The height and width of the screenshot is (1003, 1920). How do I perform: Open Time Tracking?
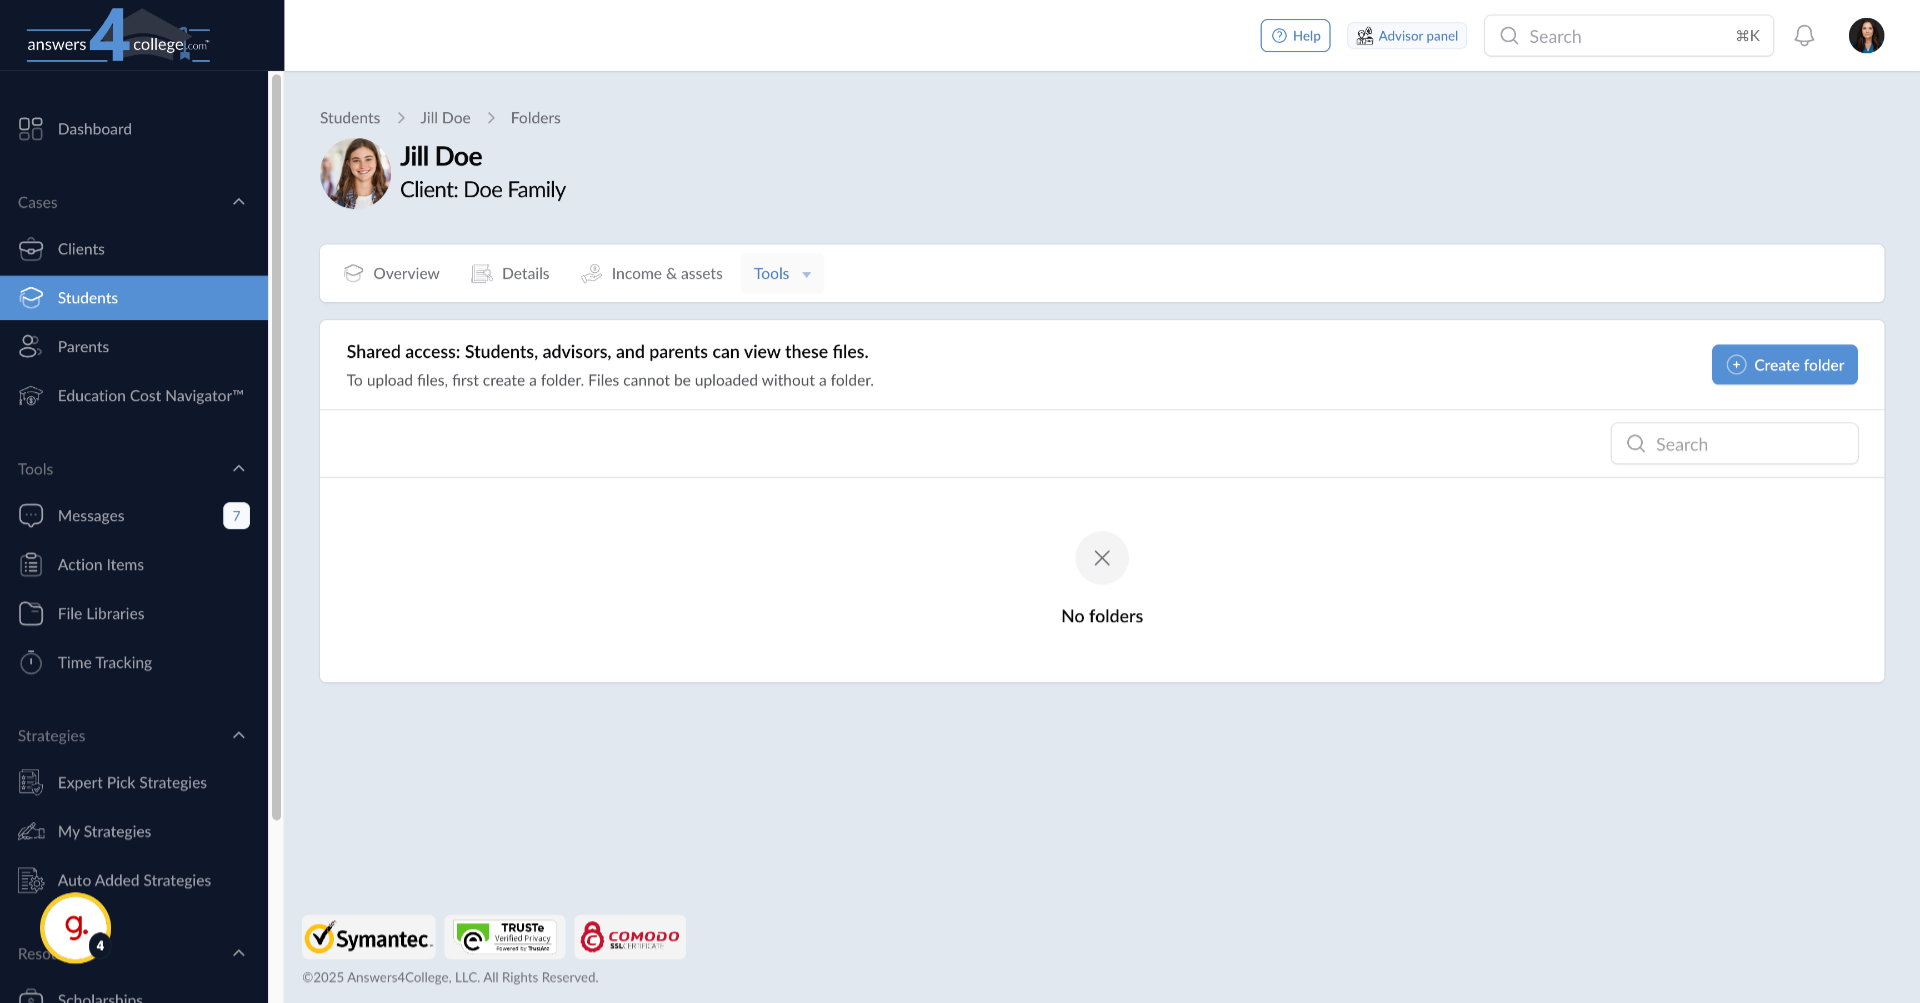click(106, 662)
